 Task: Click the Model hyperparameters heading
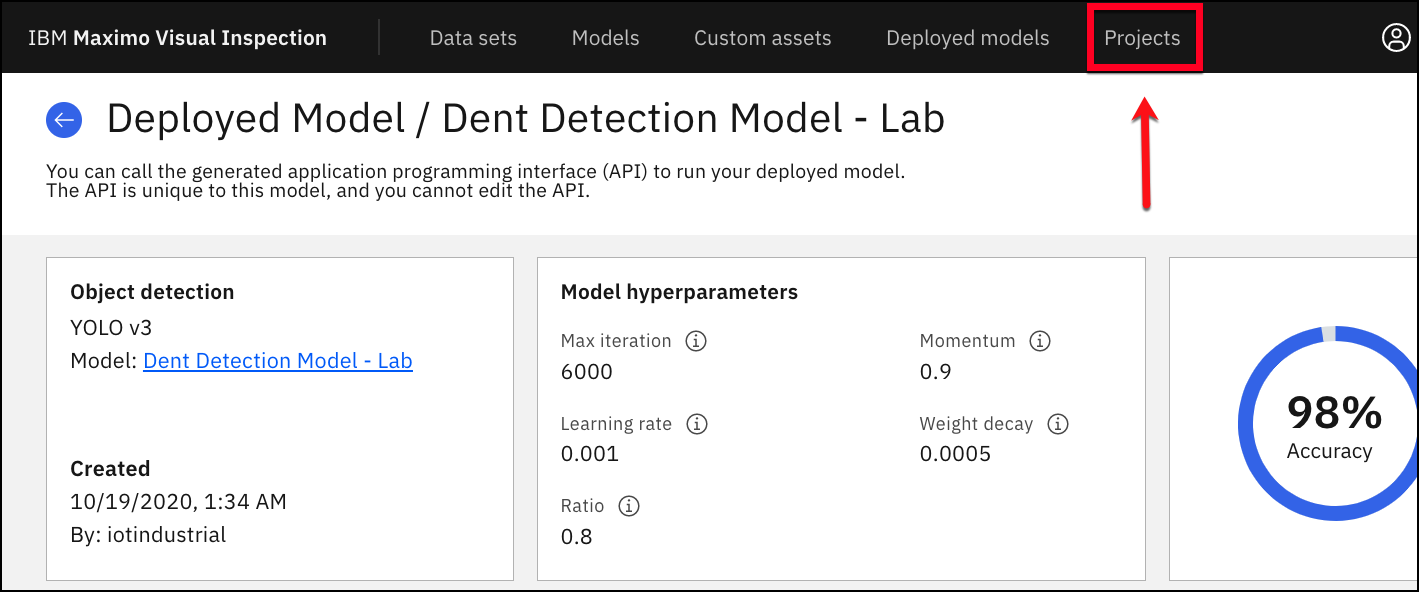(x=679, y=292)
